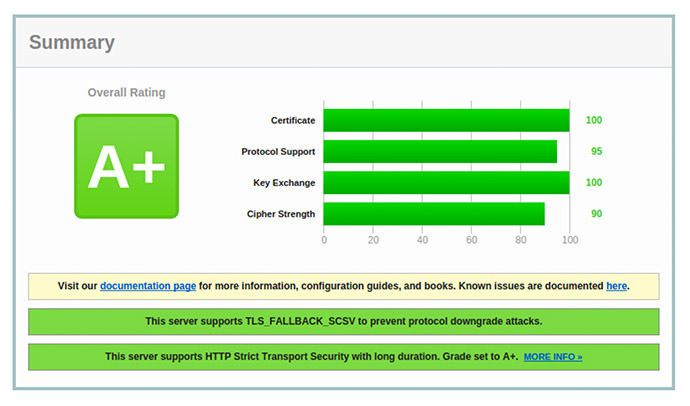Click the HTTP Strict Transport Security banner

pos(344,357)
